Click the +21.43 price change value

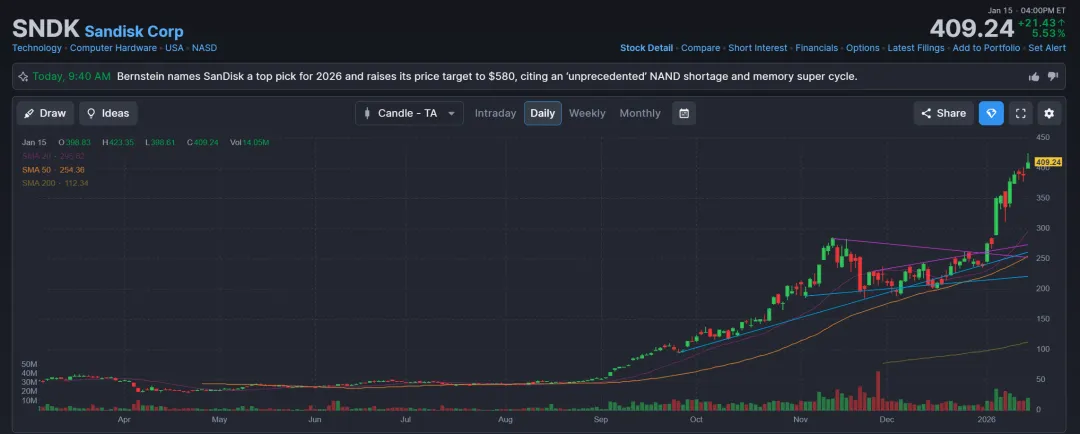click(x=1041, y=23)
